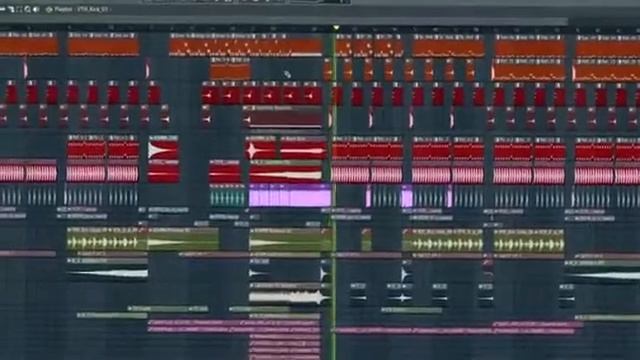Click the Playlist title label
The width and height of the screenshot is (640, 360).
(x=63, y=9)
